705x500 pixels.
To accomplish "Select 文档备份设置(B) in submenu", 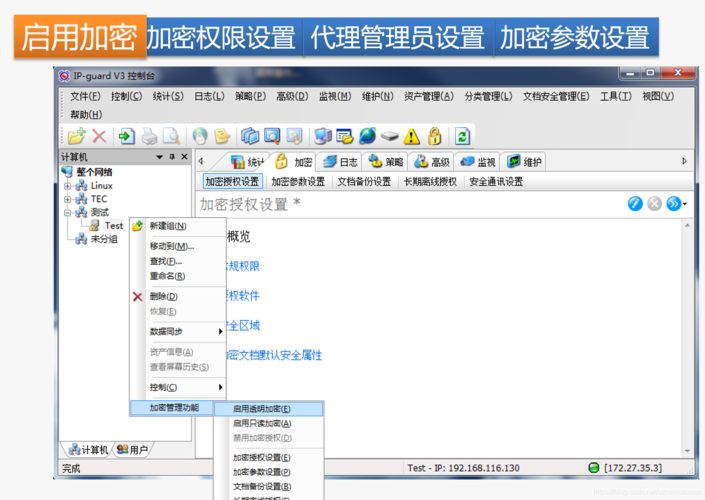I will pos(268,486).
